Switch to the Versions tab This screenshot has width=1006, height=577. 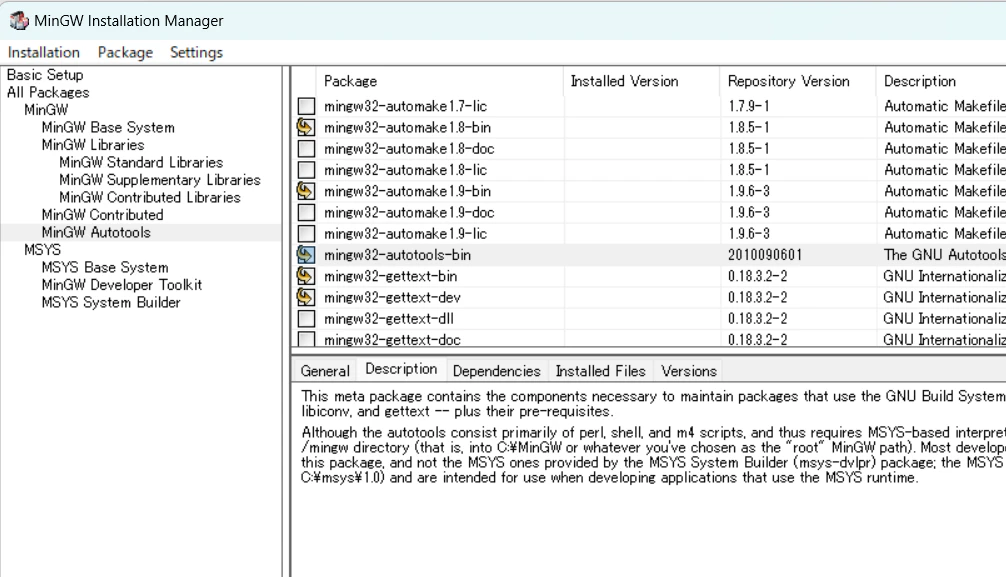(689, 371)
